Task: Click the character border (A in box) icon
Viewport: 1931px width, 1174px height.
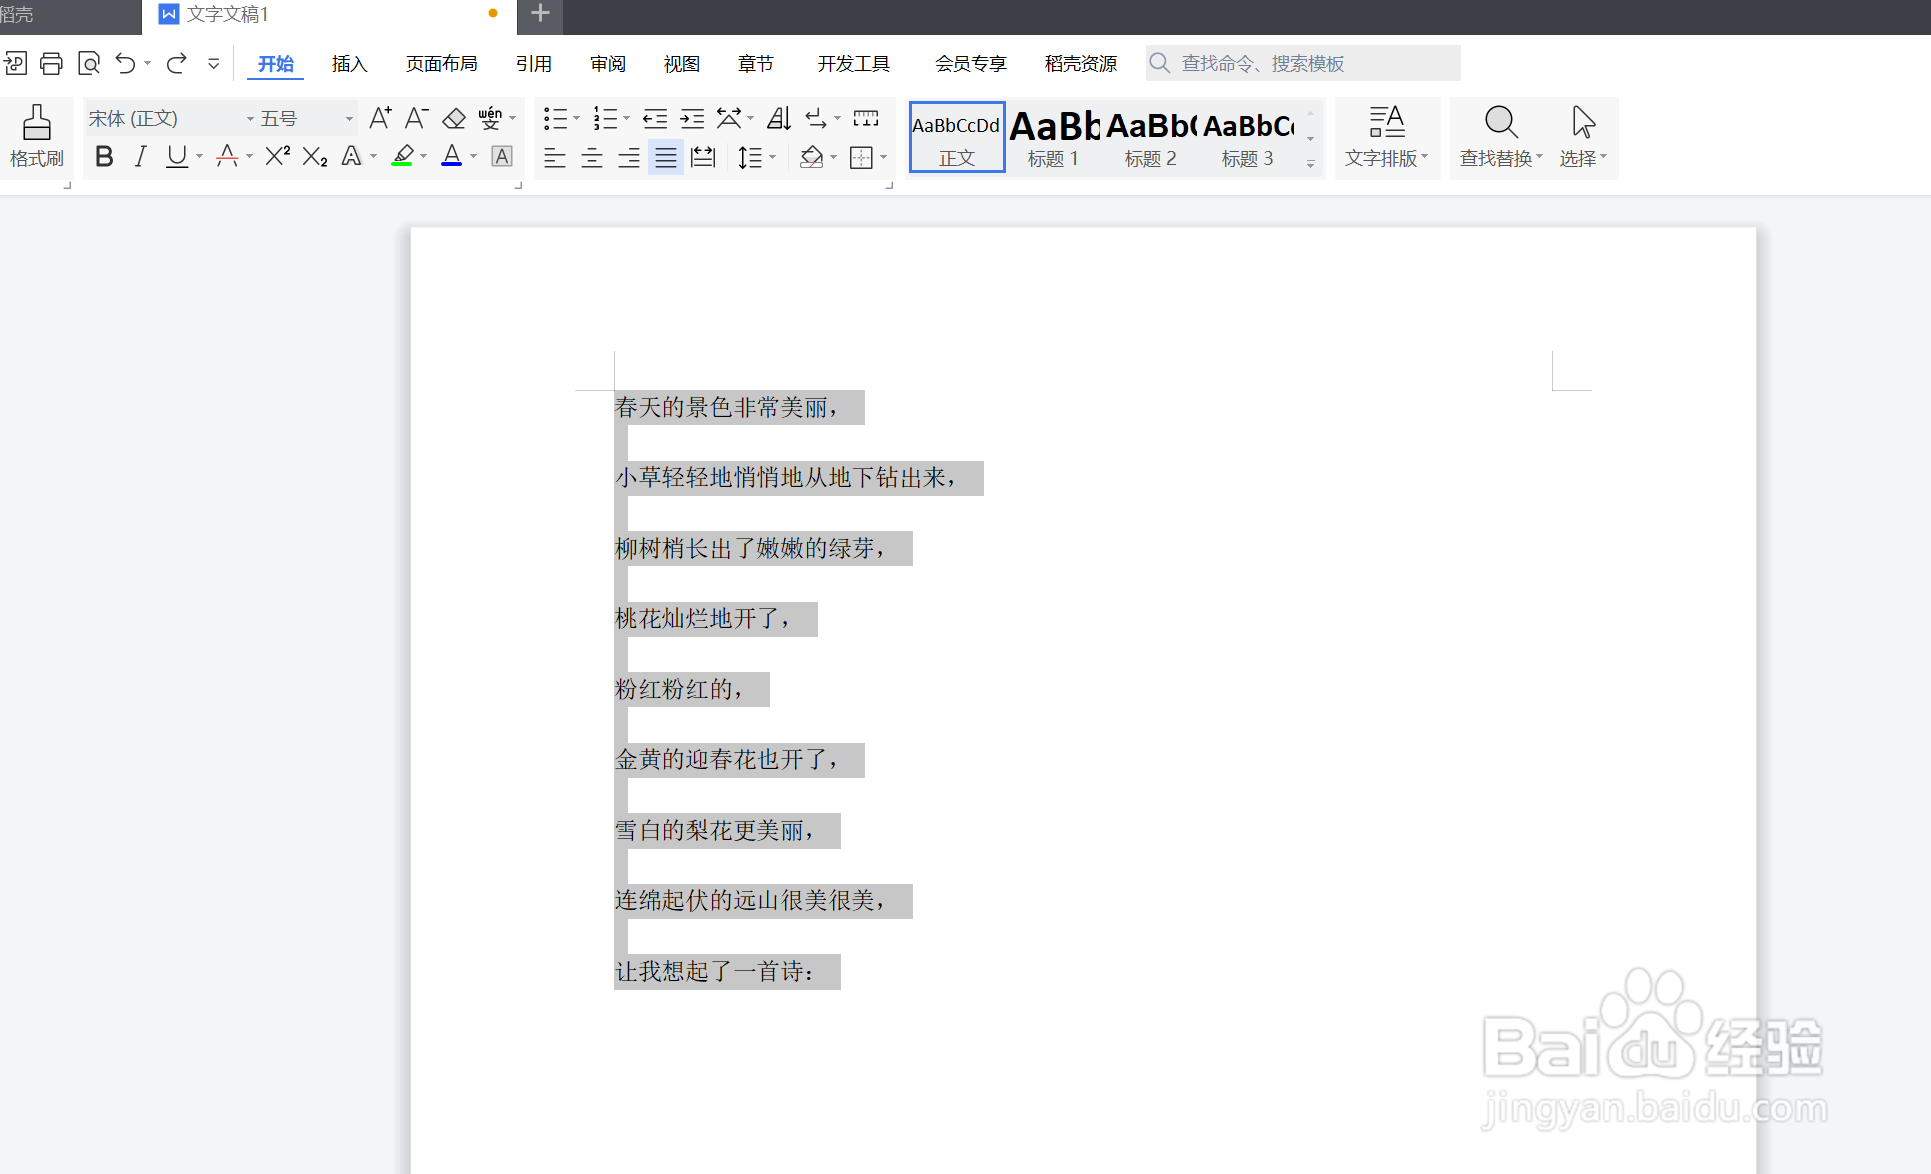Action: [x=502, y=156]
